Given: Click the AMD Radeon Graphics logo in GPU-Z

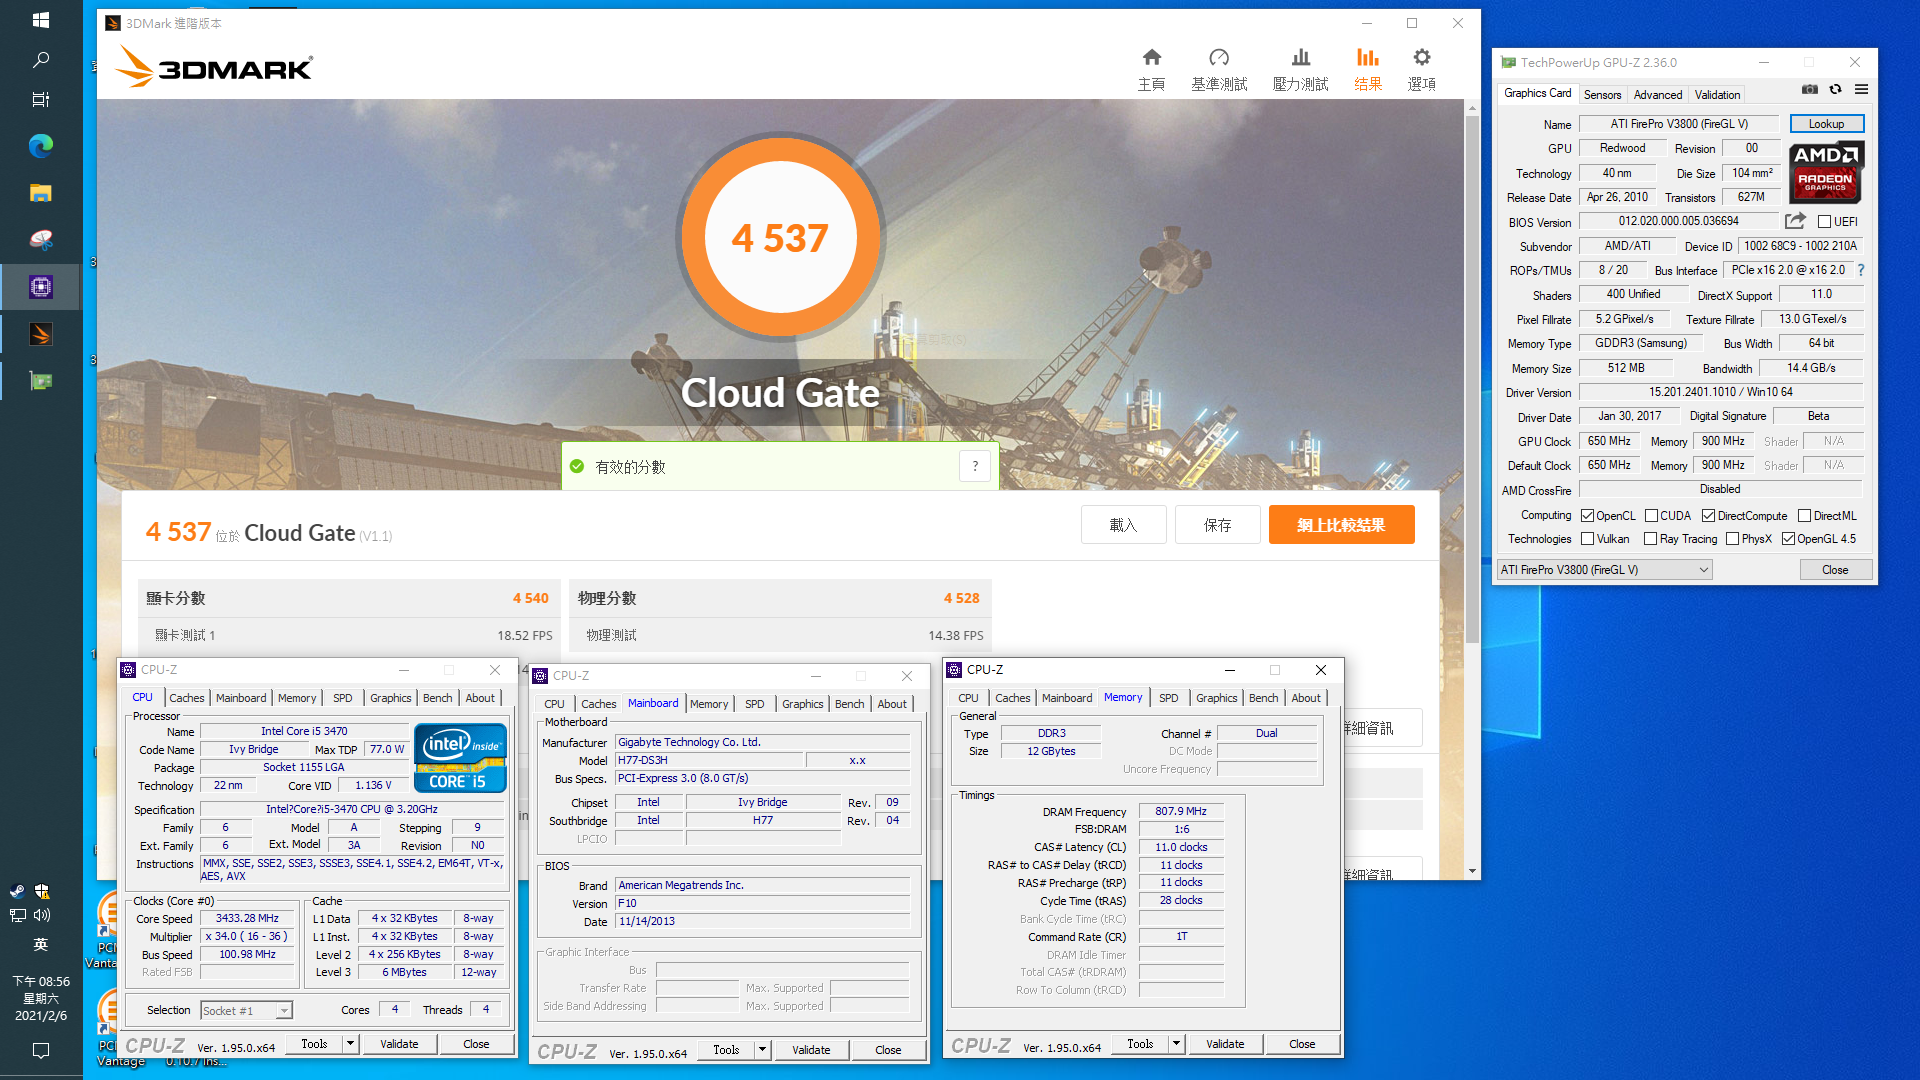Looking at the screenshot, I should [x=1826, y=173].
